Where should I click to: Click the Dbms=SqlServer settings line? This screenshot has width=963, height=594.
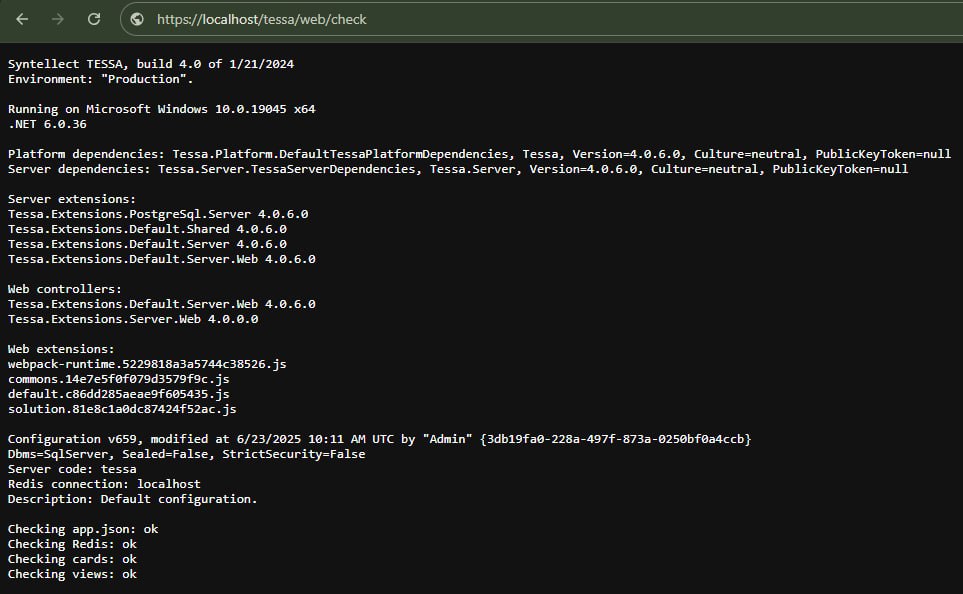(x=186, y=454)
